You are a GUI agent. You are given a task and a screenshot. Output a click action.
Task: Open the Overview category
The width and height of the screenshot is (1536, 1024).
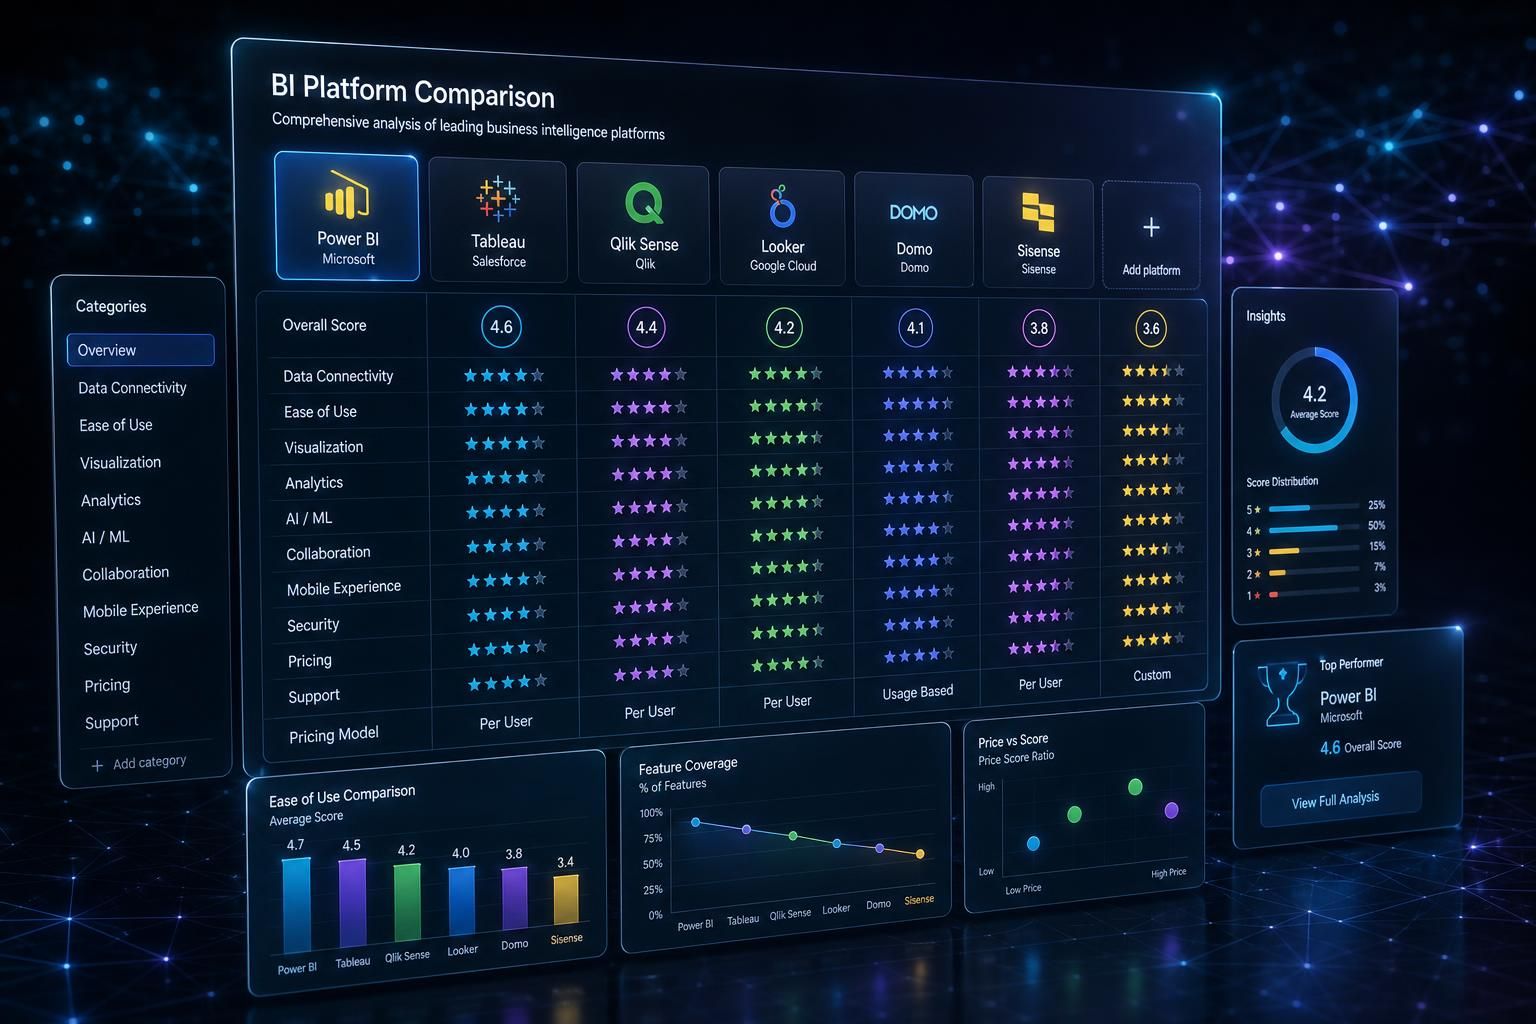(140, 350)
